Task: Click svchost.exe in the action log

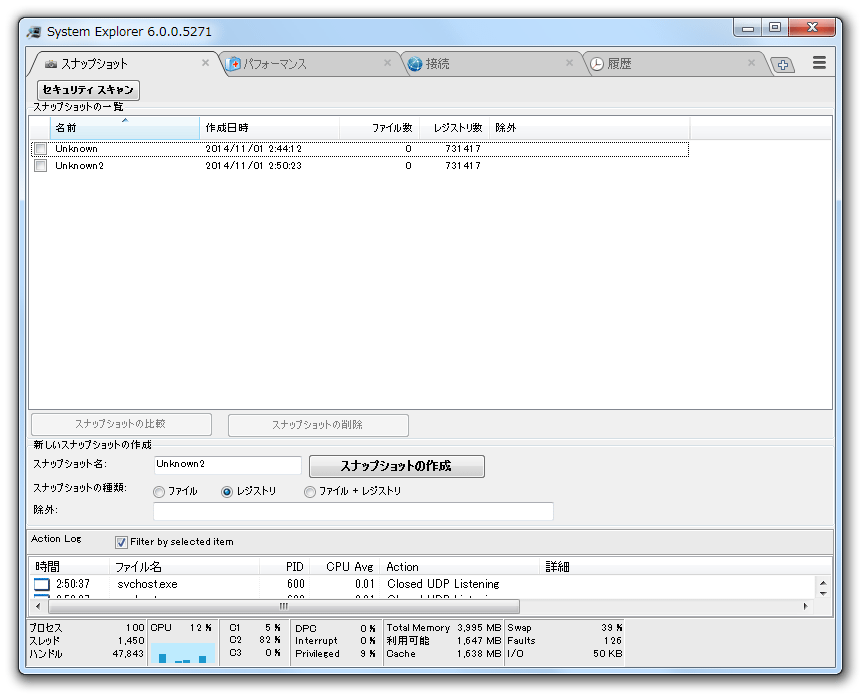Action: [147, 584]
